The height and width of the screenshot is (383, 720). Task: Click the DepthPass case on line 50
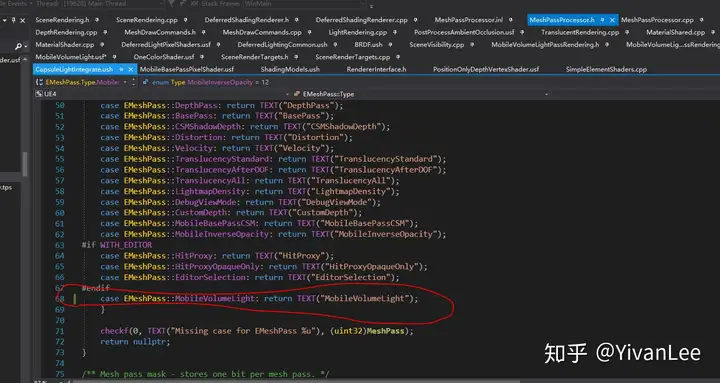(222, 105)
